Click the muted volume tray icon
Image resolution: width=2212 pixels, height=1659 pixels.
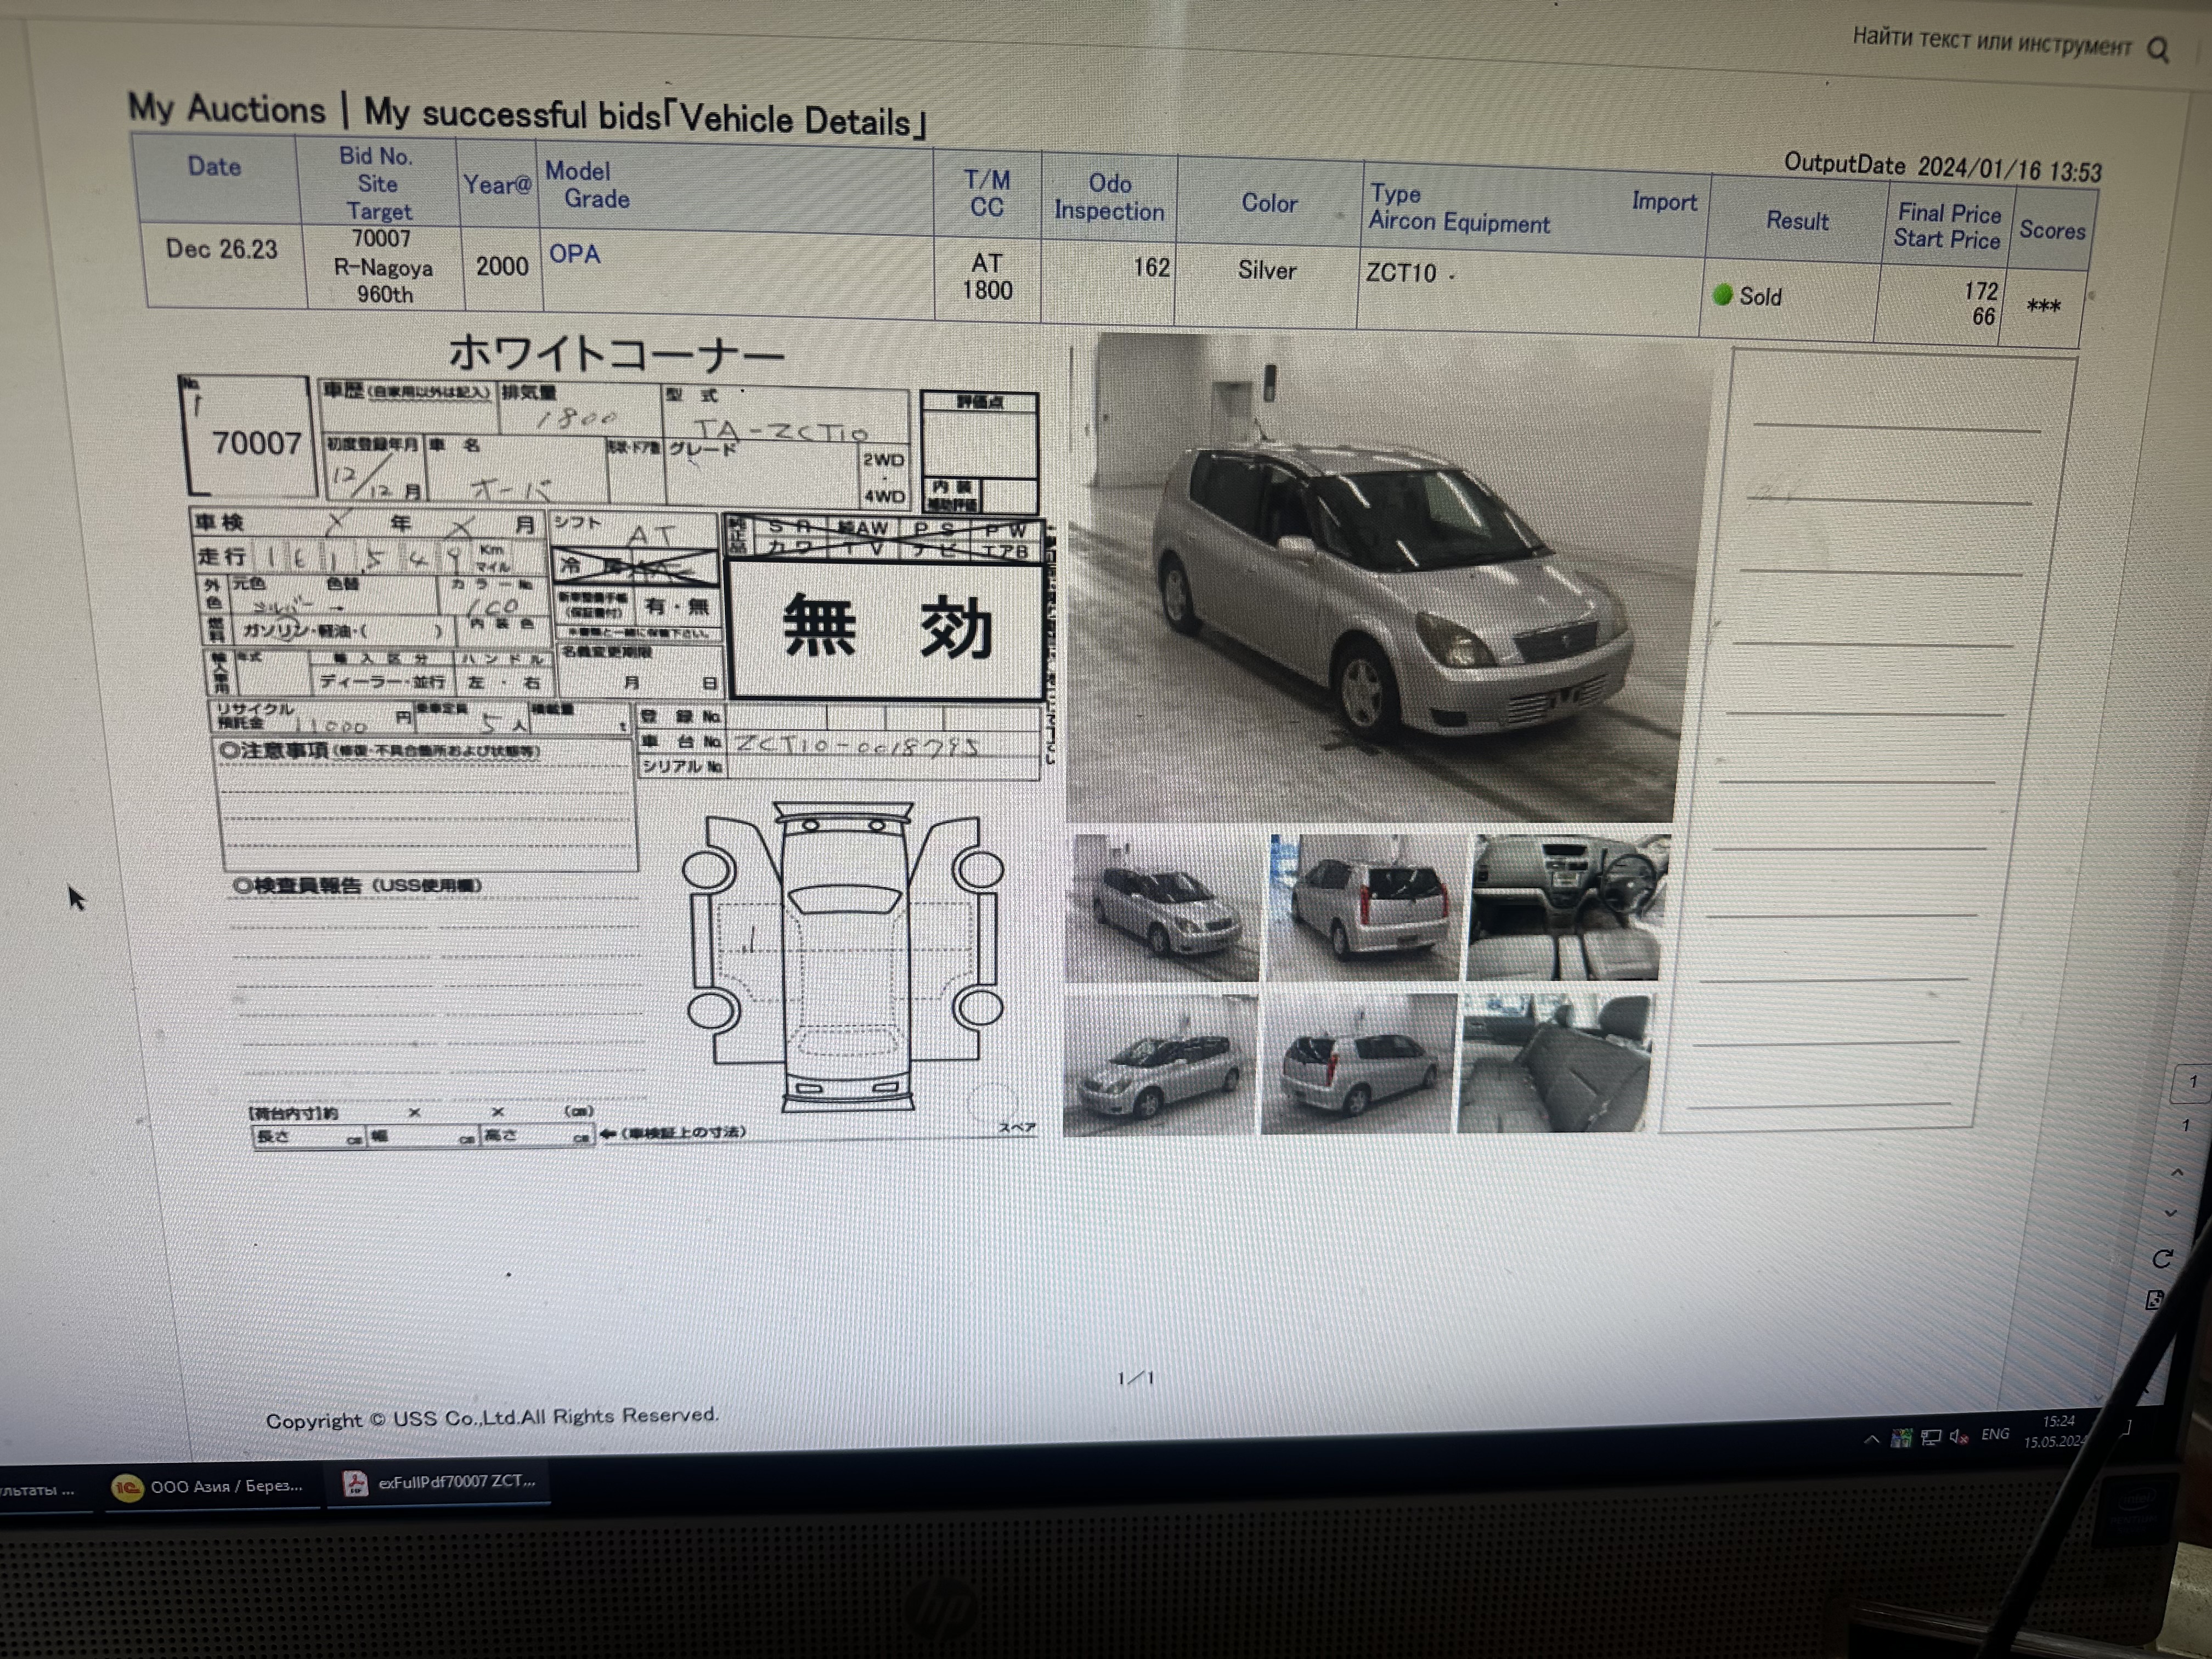point(1959,1436)
